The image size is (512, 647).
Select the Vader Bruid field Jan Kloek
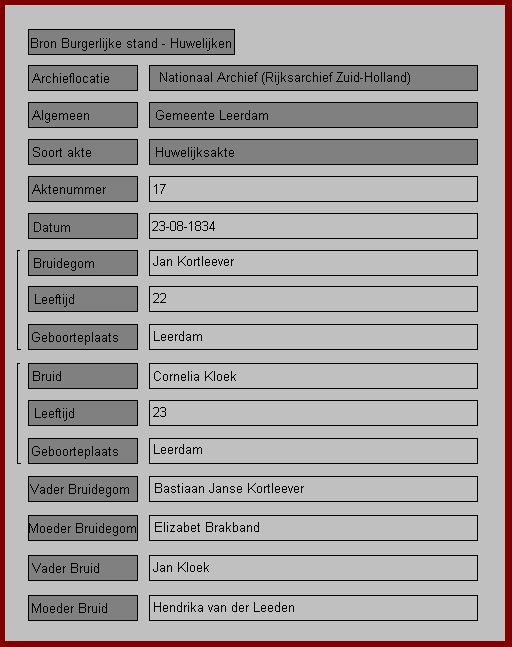click(313, 568)
